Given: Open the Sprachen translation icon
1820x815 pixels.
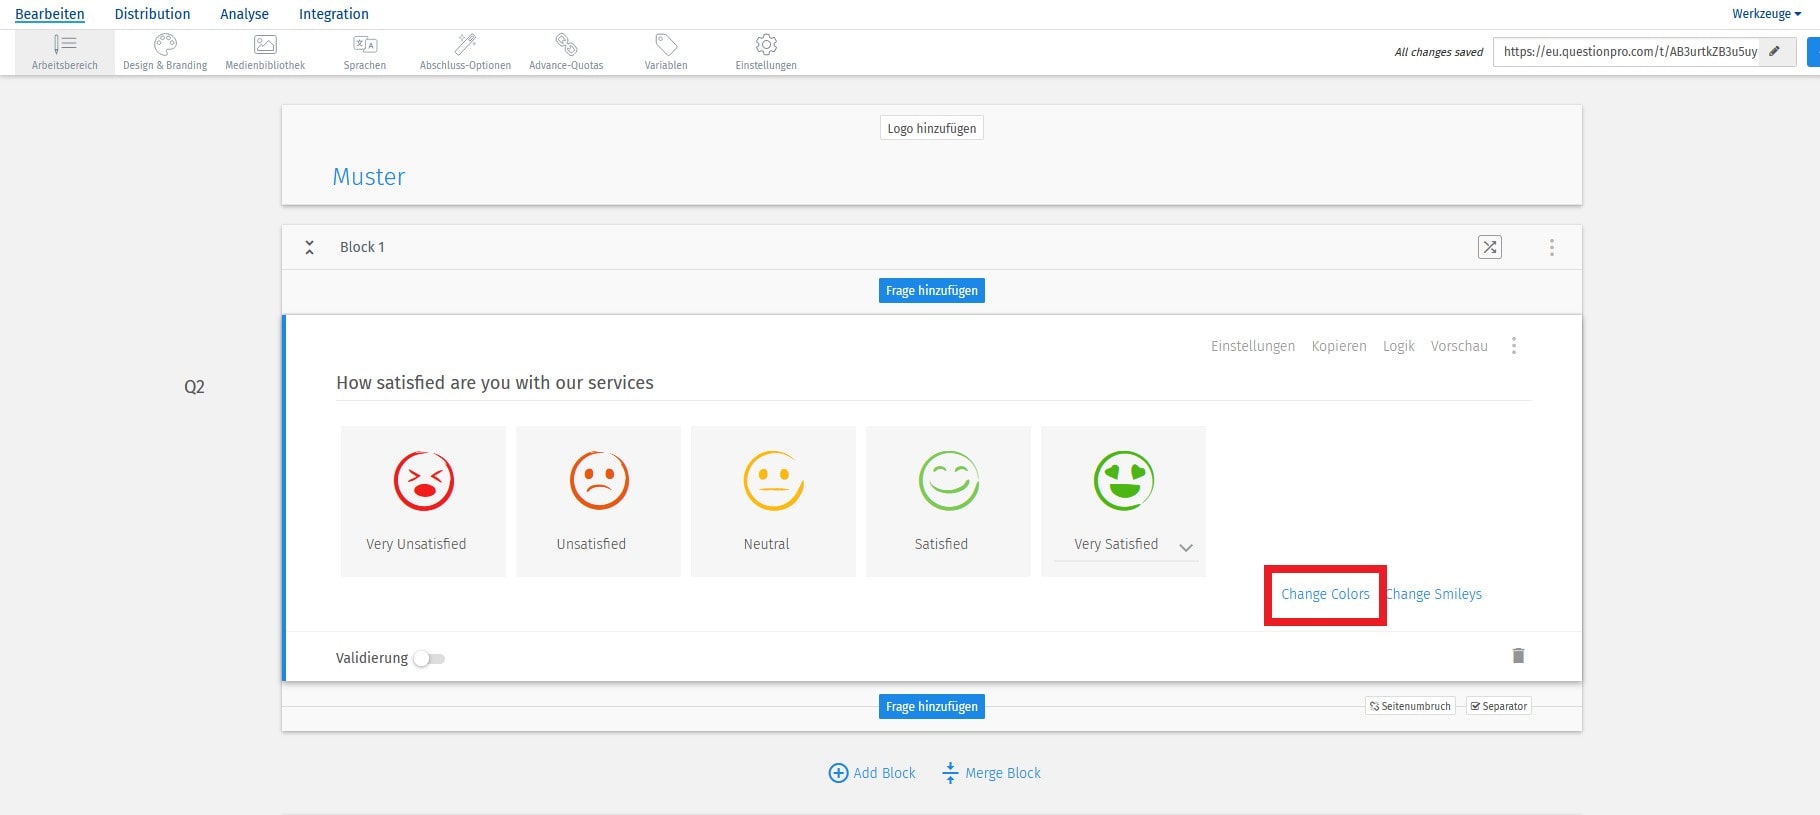Looking at the screenshot, I should click(365, 44).
